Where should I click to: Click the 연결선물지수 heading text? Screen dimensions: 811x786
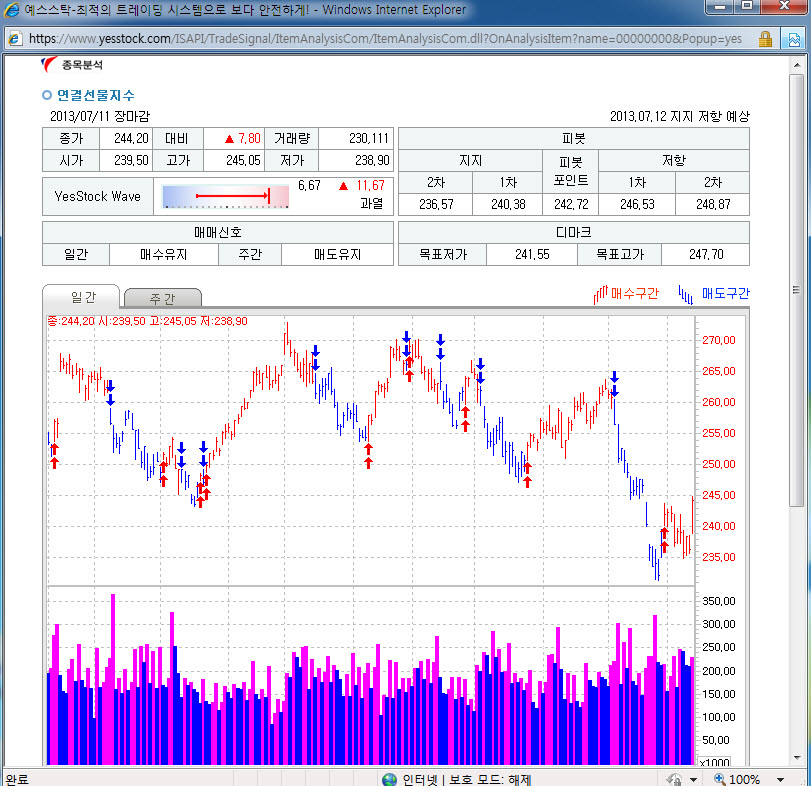[x=96, y=95]
